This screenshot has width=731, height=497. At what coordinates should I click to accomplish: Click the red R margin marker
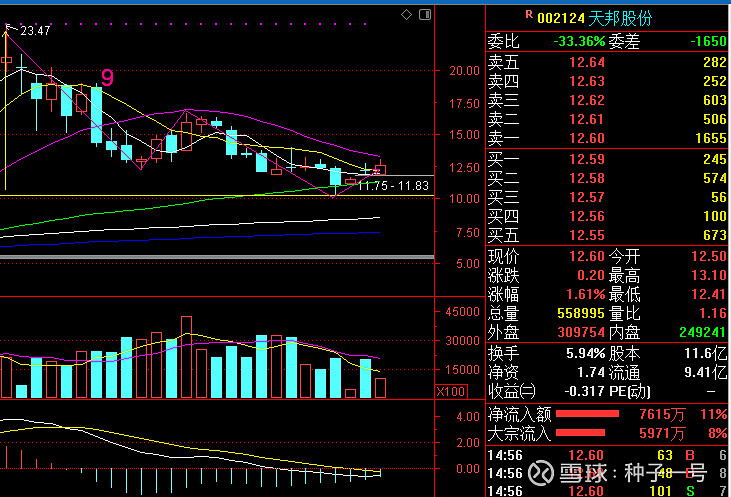coord(529,14)
